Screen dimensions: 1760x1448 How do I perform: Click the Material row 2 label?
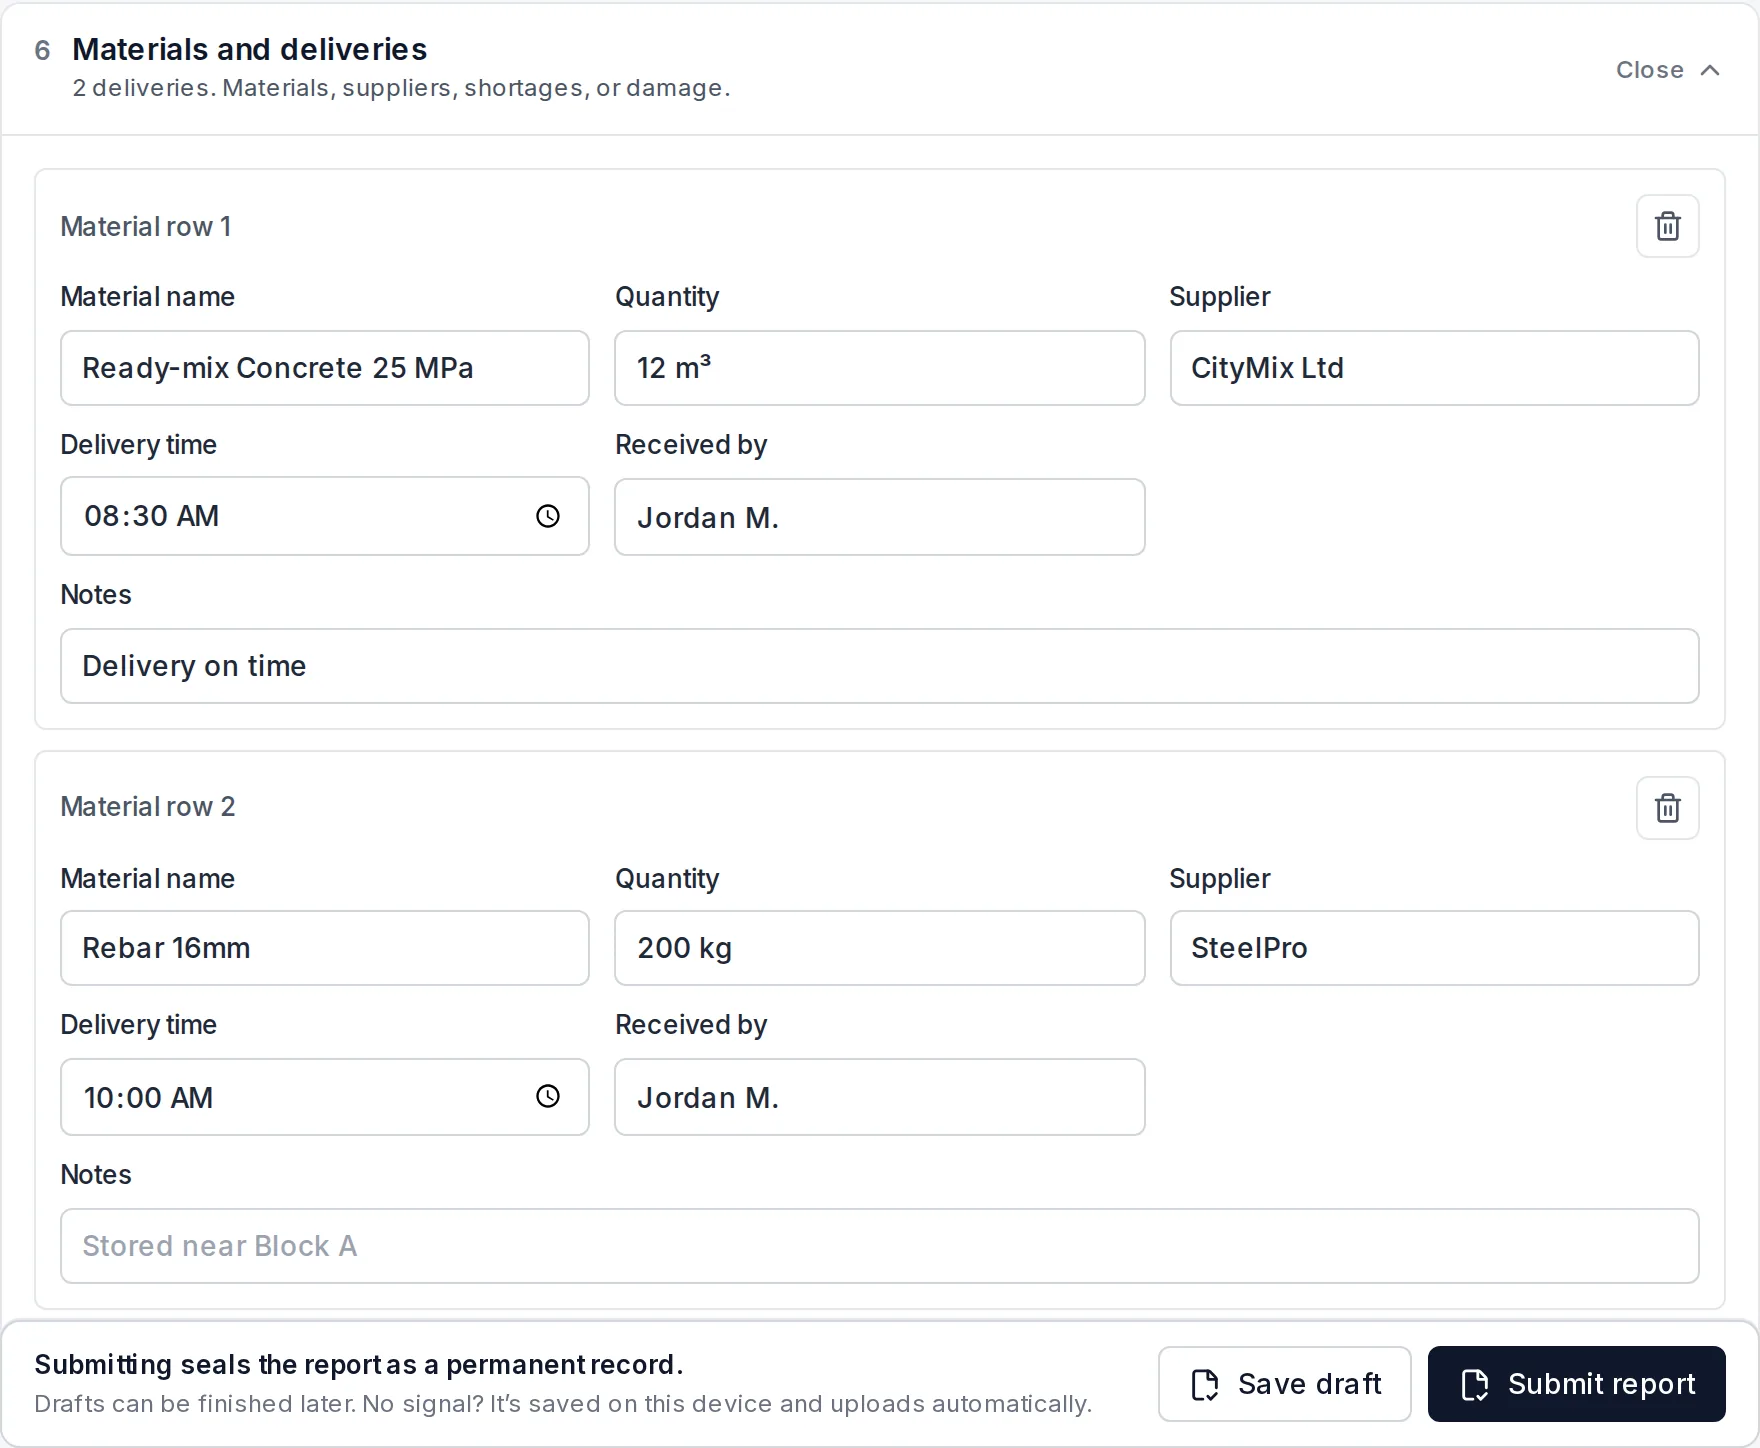[x=148, y=807]
